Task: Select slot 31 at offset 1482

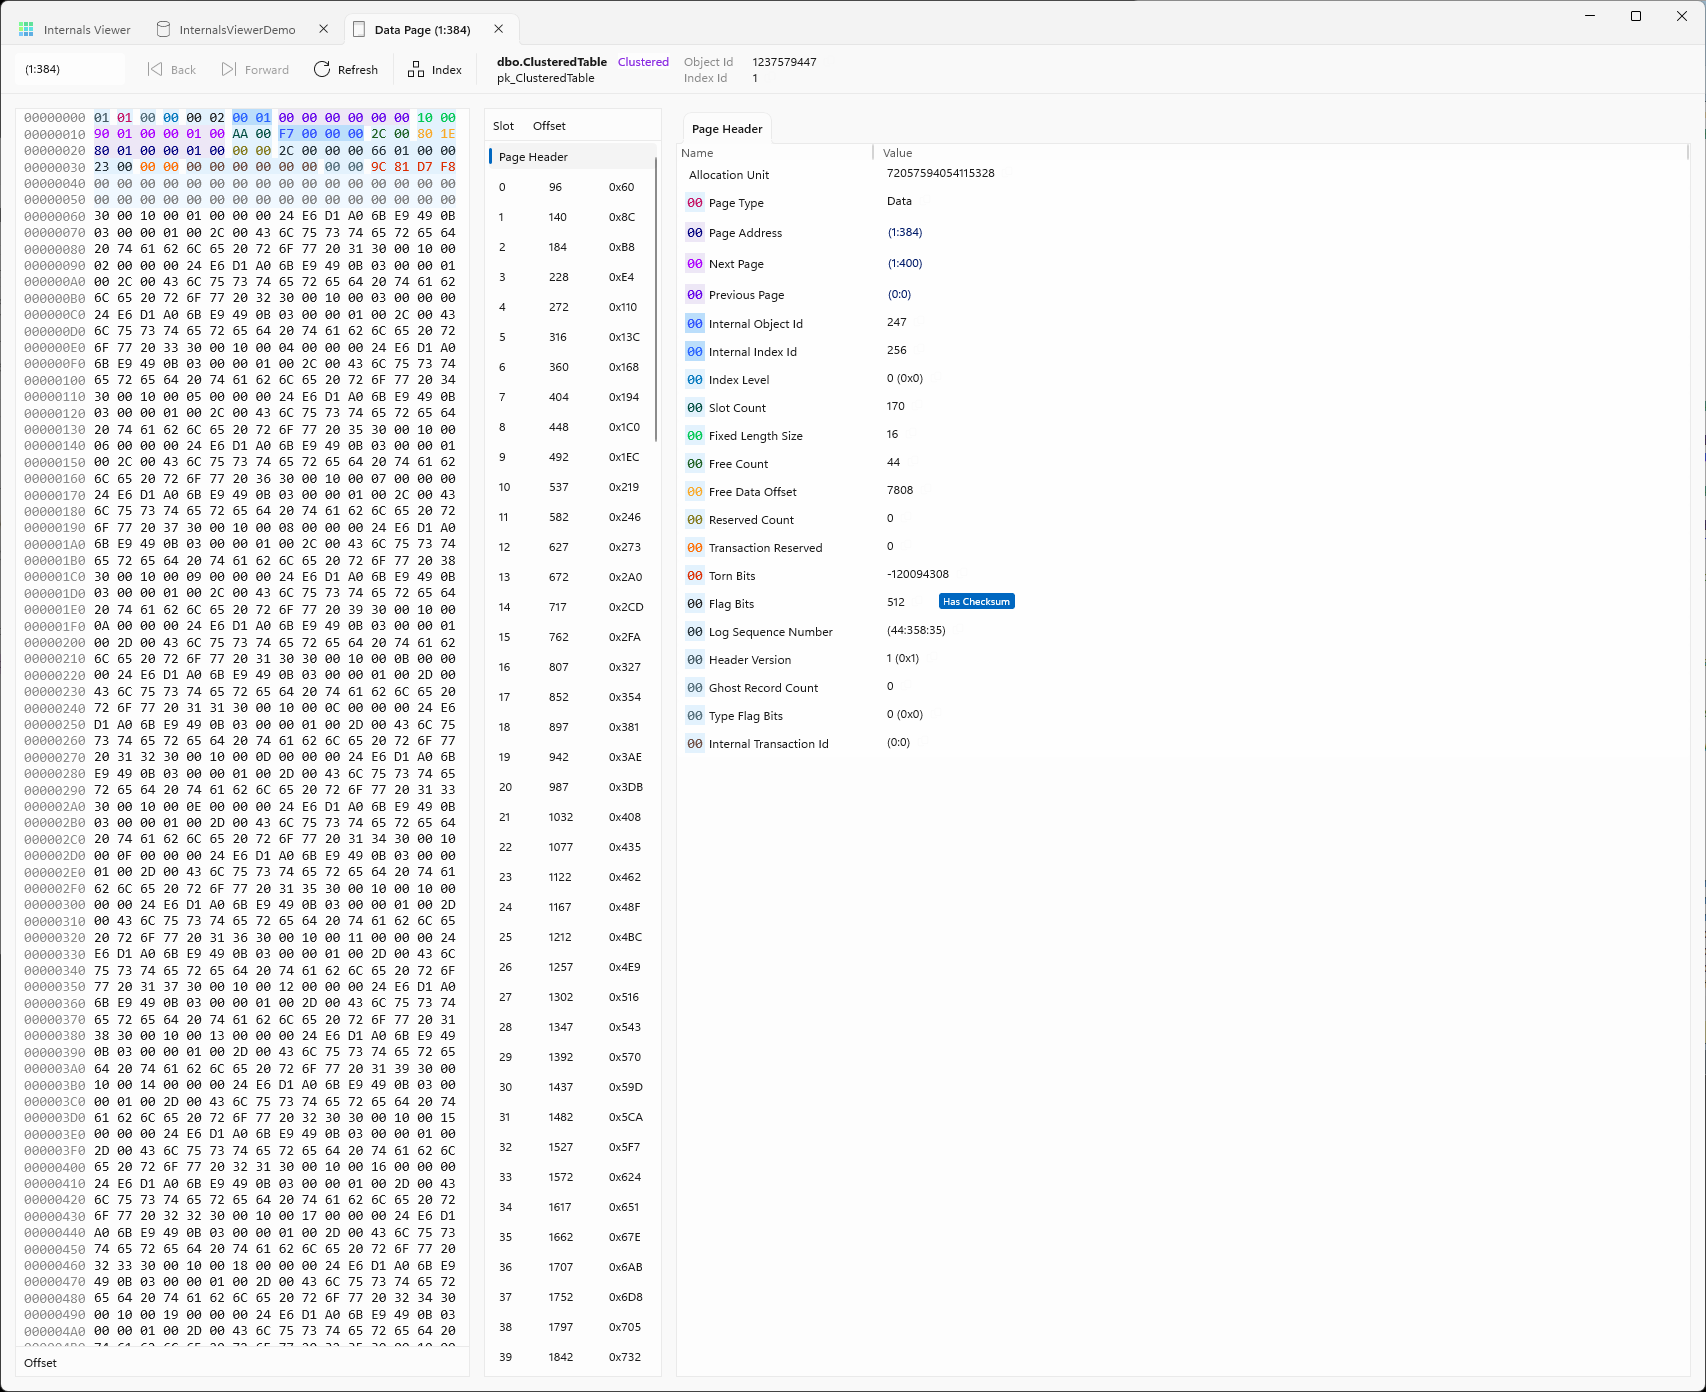Action: click(x=571, y=1117)
